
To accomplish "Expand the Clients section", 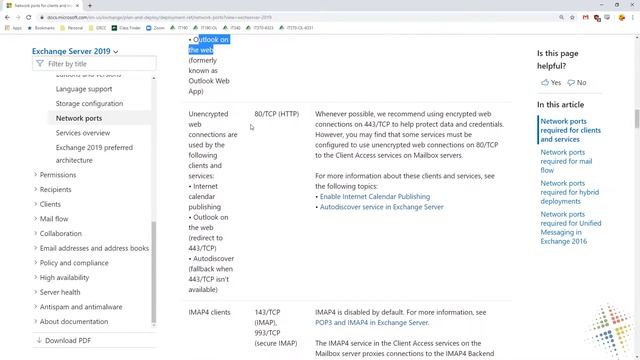I will (47, 204).
